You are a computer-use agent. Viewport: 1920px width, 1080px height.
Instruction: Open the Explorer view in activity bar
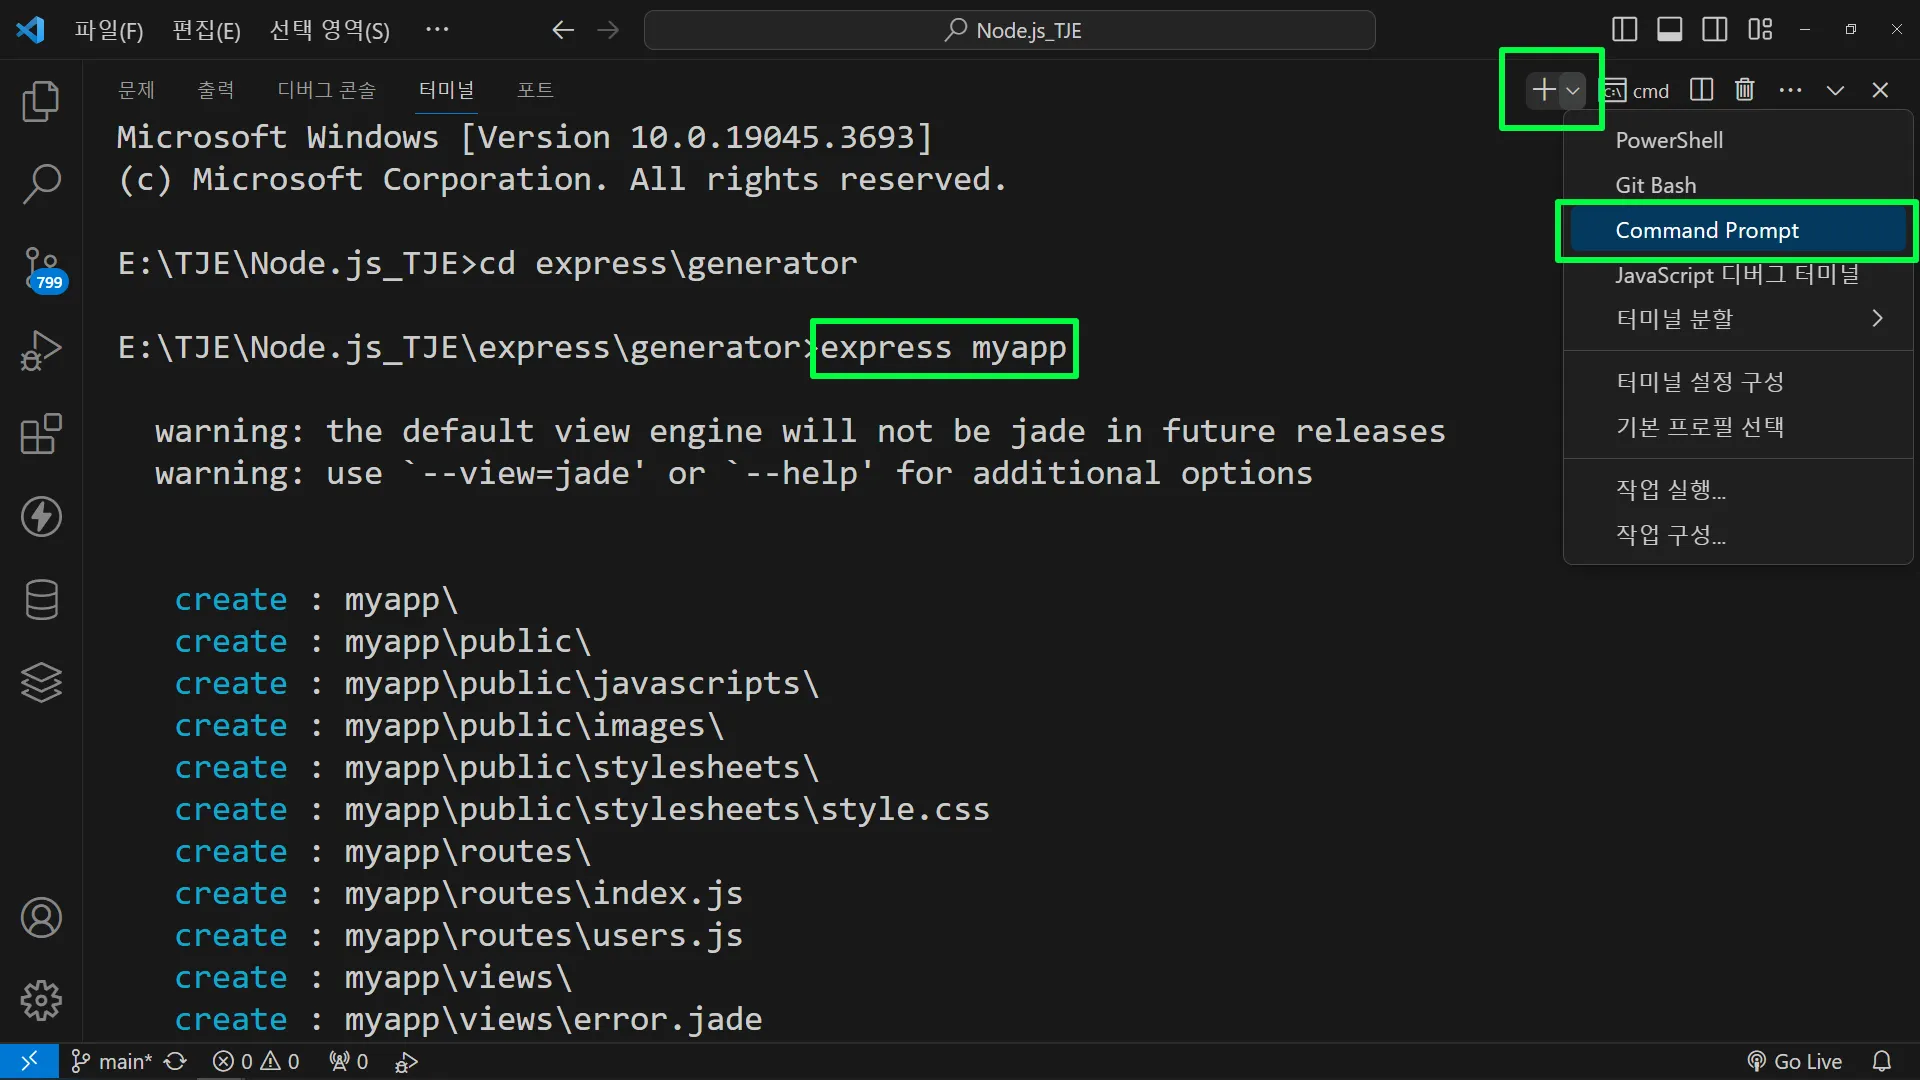pos(41,101)
